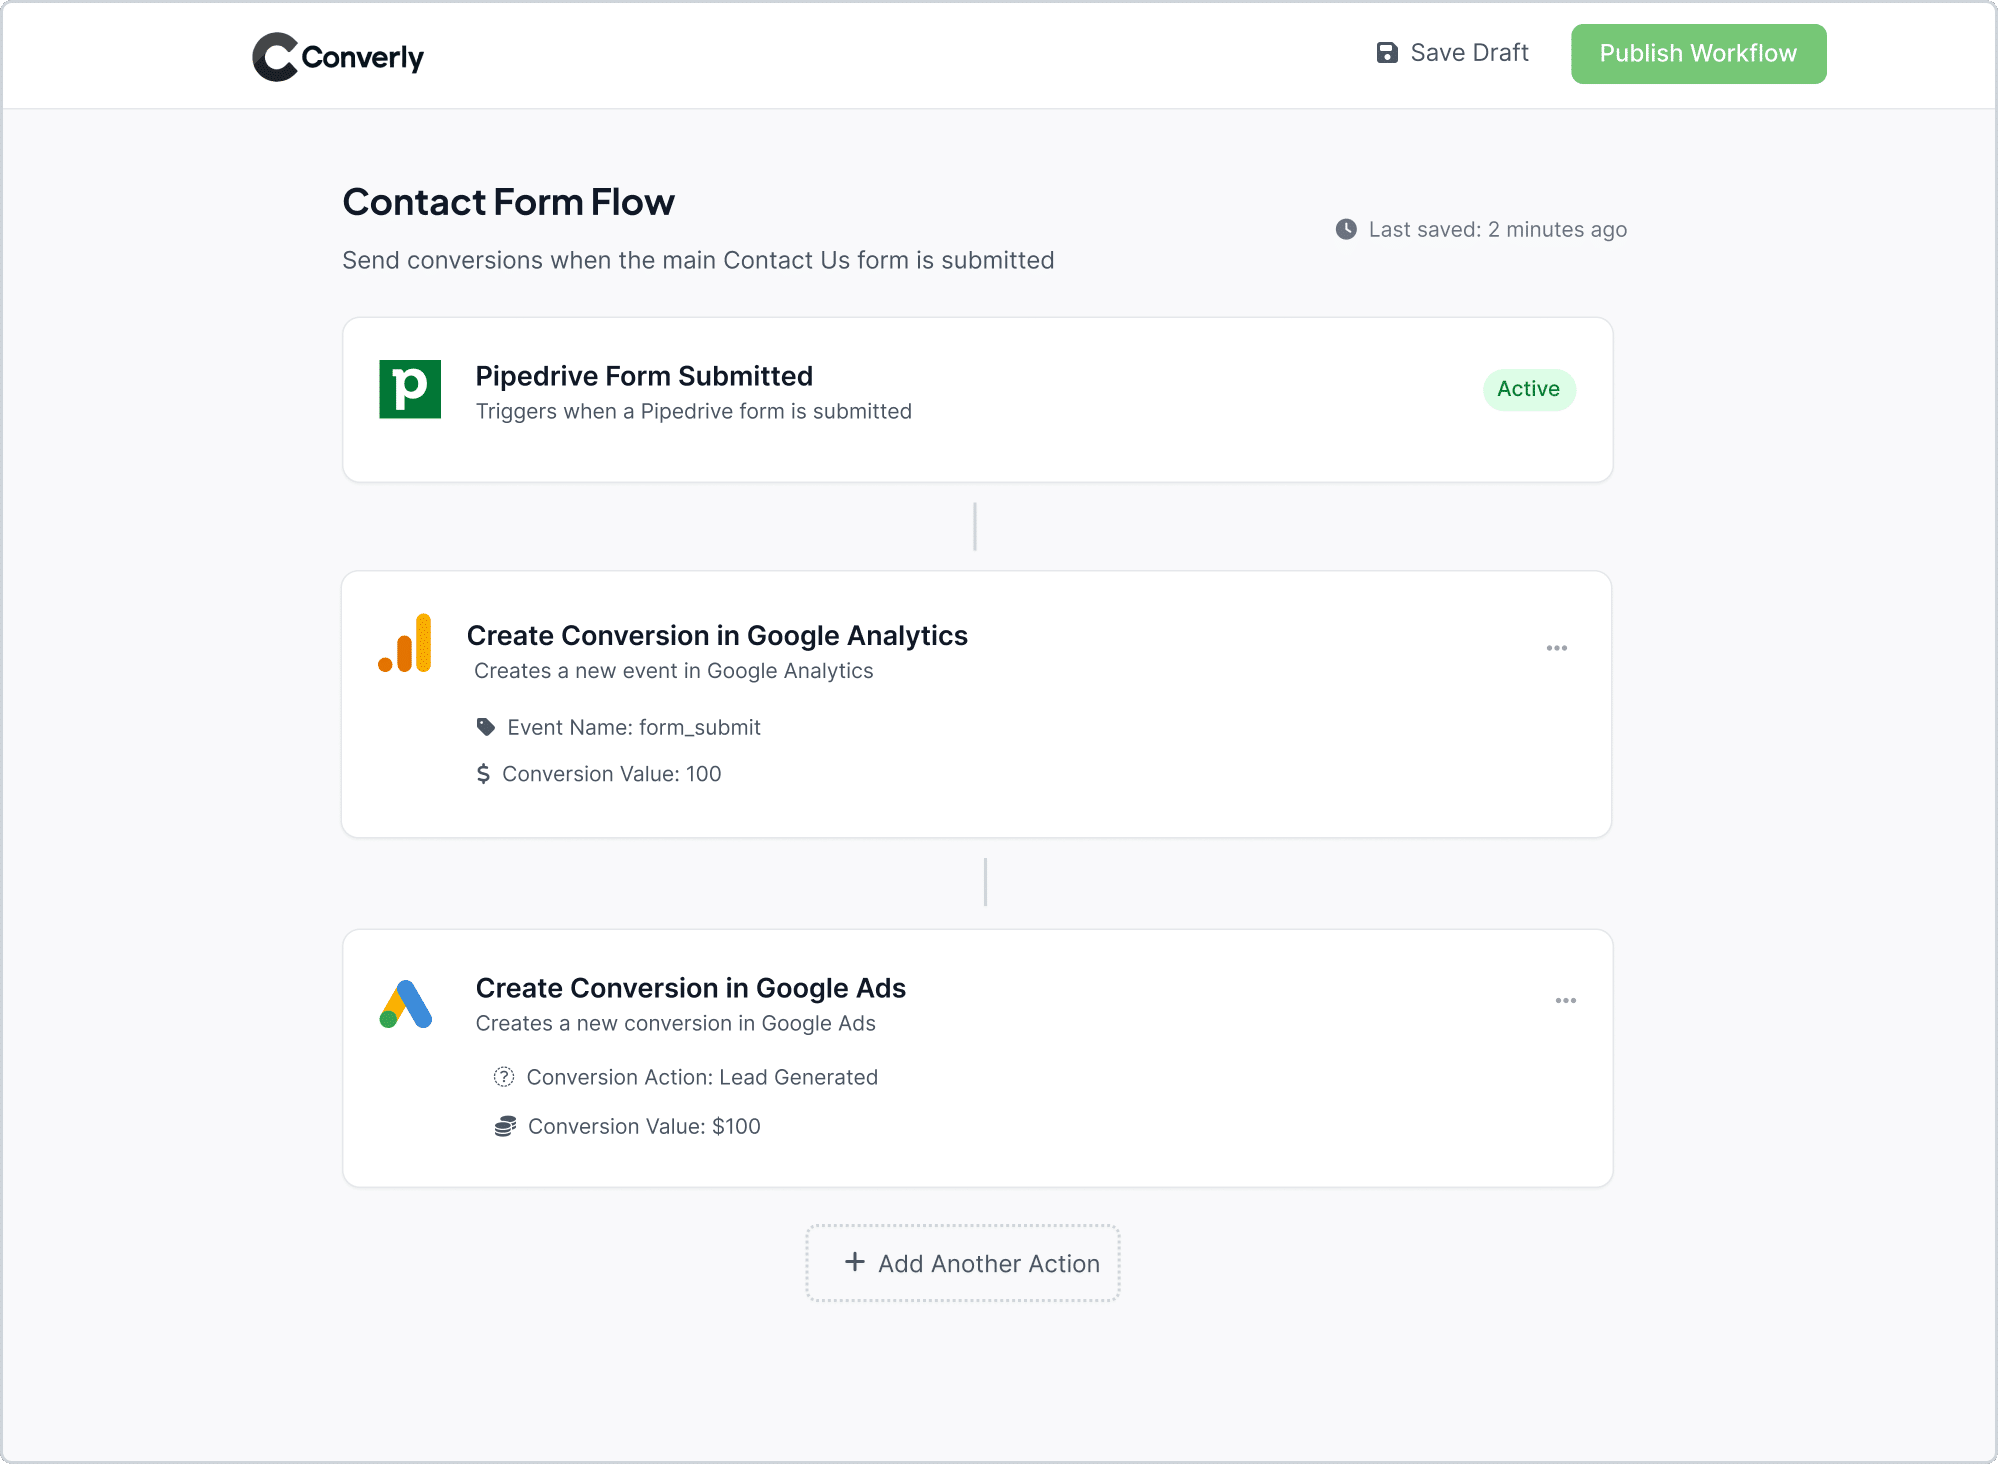Click Add Another Action
The height and width of the screenshot is (1464, 1998).
(962, 1263)
